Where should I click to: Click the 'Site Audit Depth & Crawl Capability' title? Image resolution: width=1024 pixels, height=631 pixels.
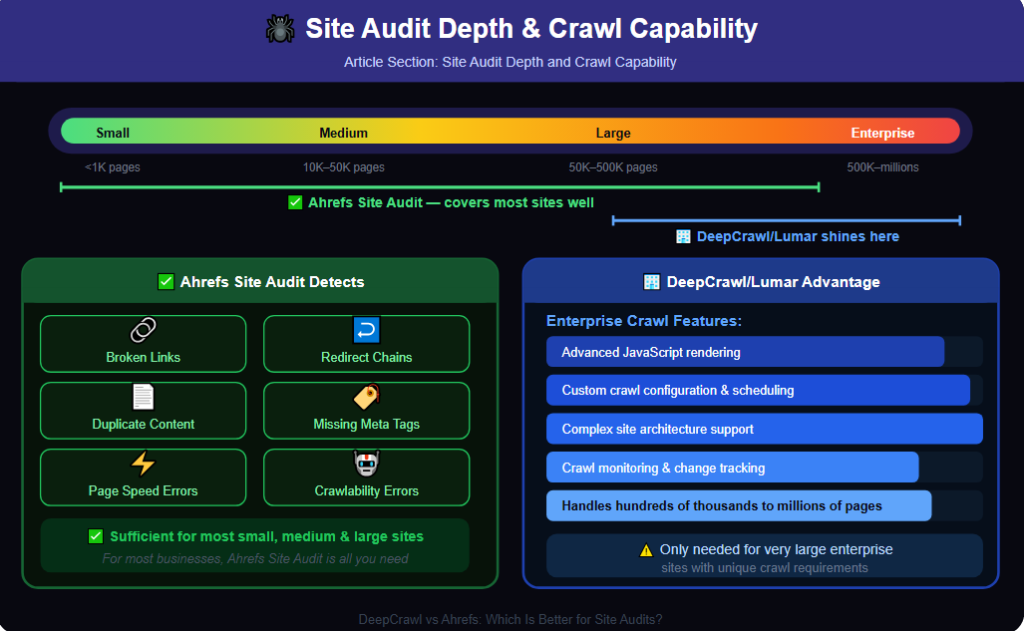[x=532, y=29]
